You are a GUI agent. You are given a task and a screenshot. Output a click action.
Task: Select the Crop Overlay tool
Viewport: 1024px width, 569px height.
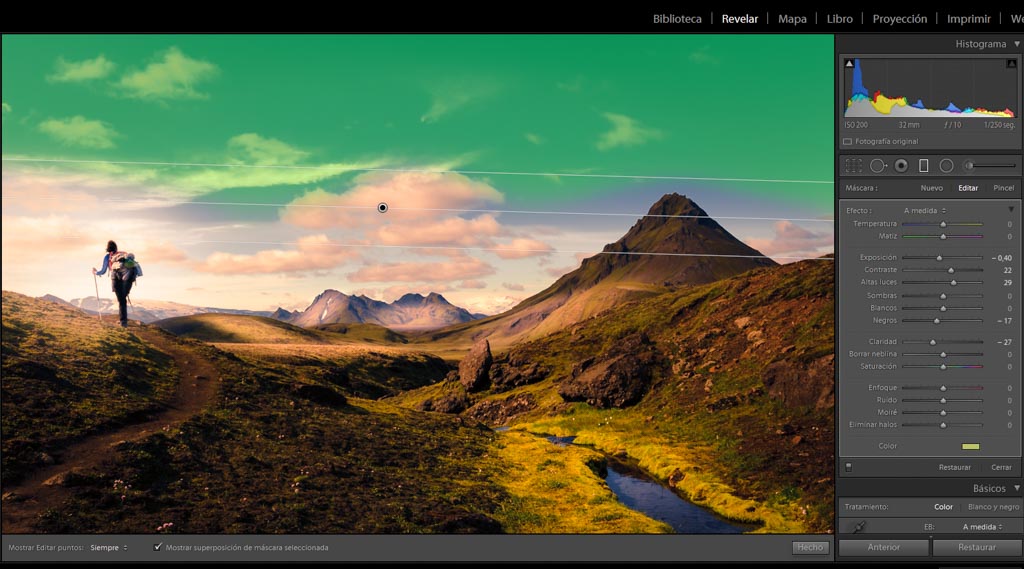coord(853,166)
